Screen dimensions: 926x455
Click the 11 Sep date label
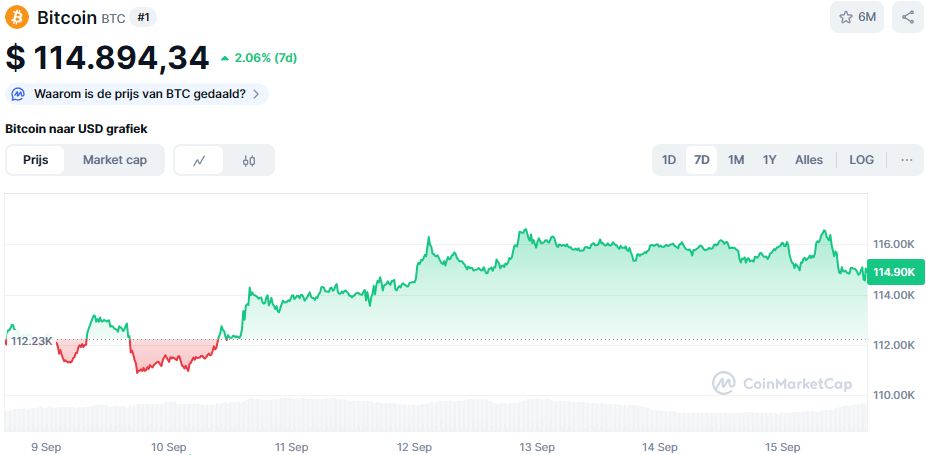[292, 447]
